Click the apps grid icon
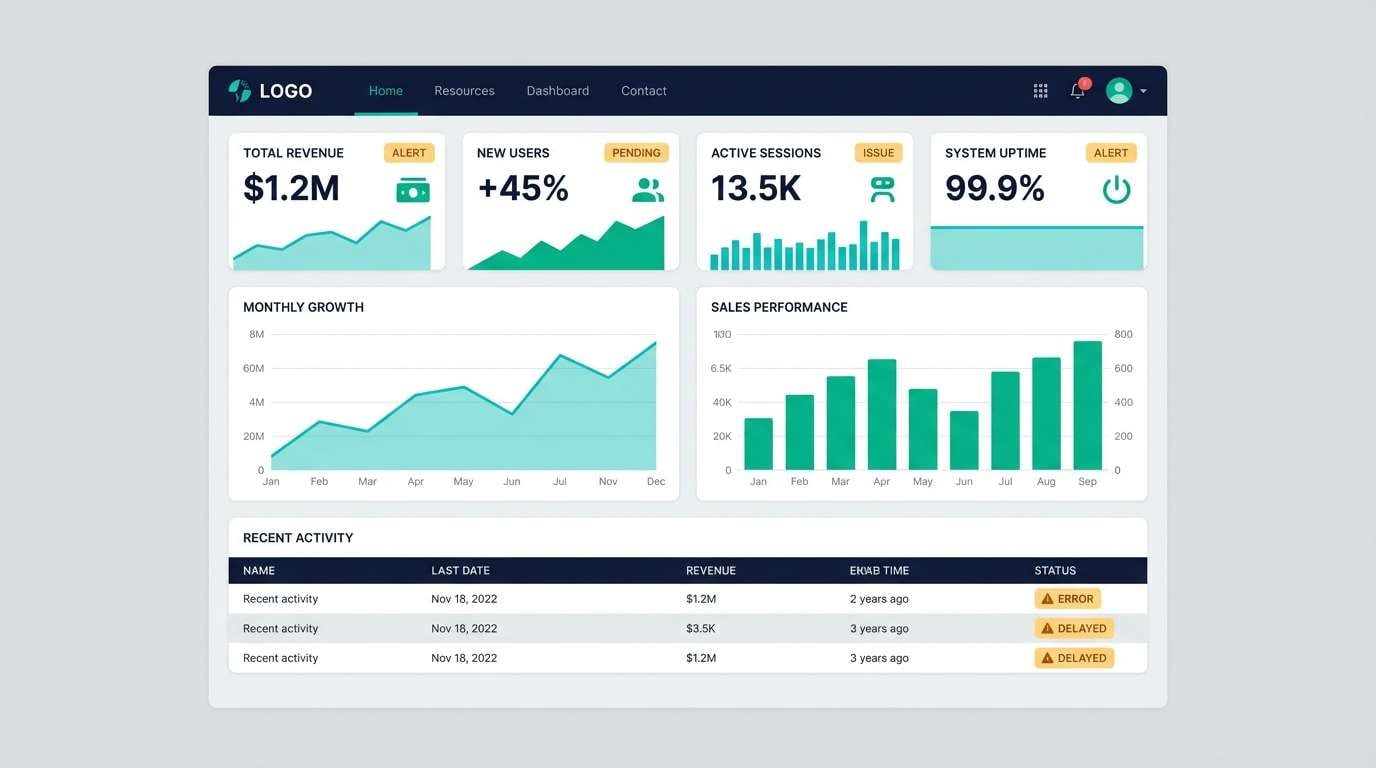 pyautogui.click(x=1040, y=90)
